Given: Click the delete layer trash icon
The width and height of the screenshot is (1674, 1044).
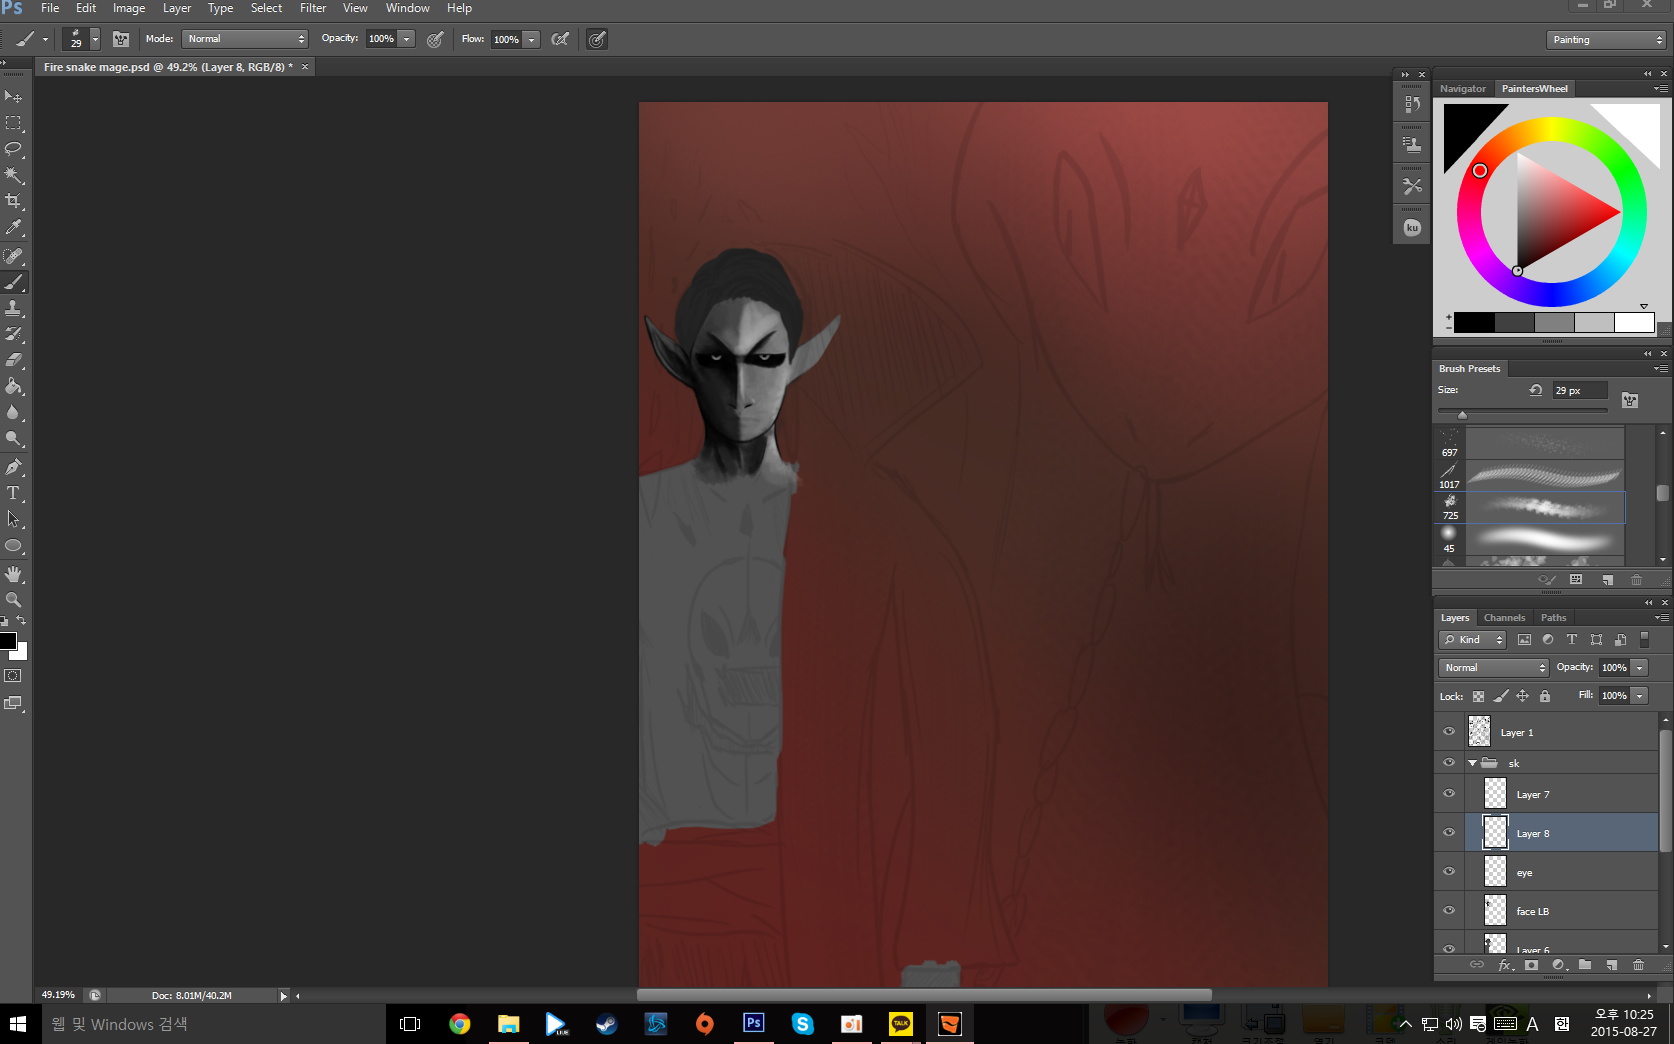Looking at the screenshot, I should [x=1638, y=965].
